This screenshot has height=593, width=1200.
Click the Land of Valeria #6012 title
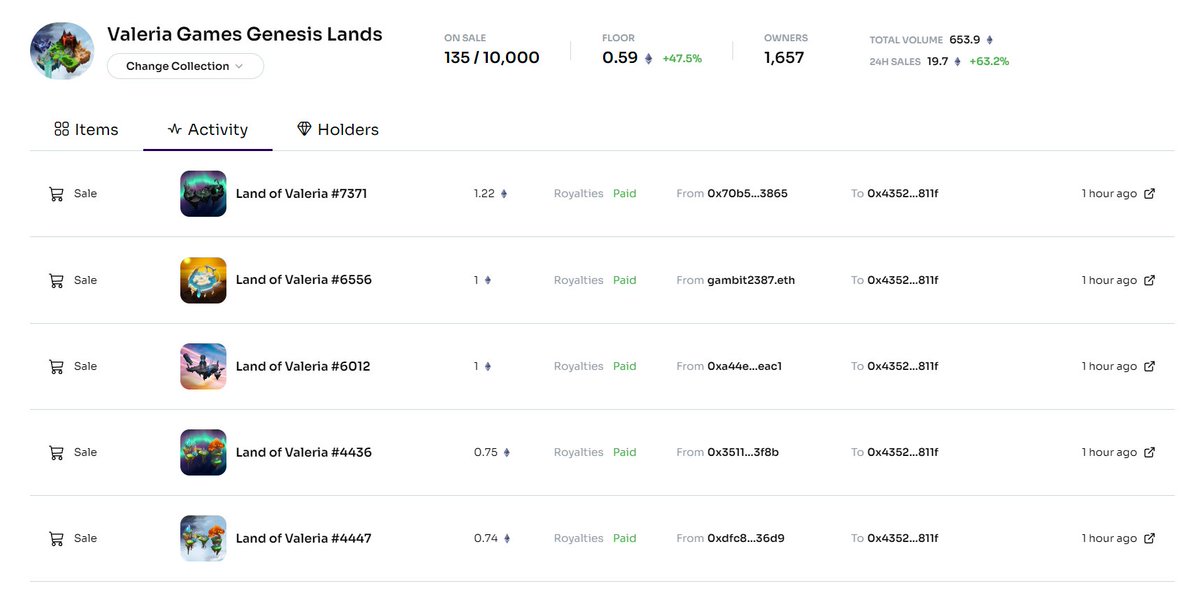coord(303,366)
